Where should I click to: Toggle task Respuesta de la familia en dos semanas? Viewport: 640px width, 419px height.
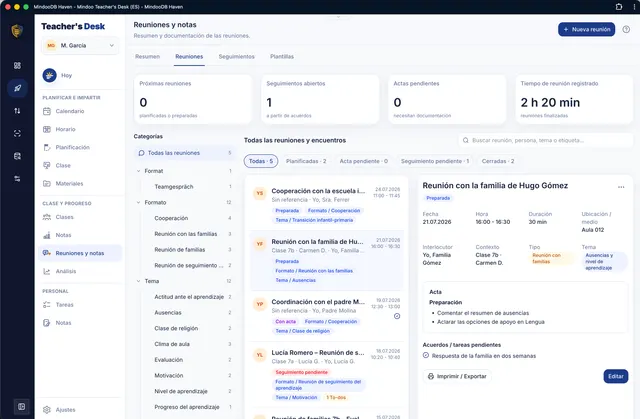click(426, 355)
